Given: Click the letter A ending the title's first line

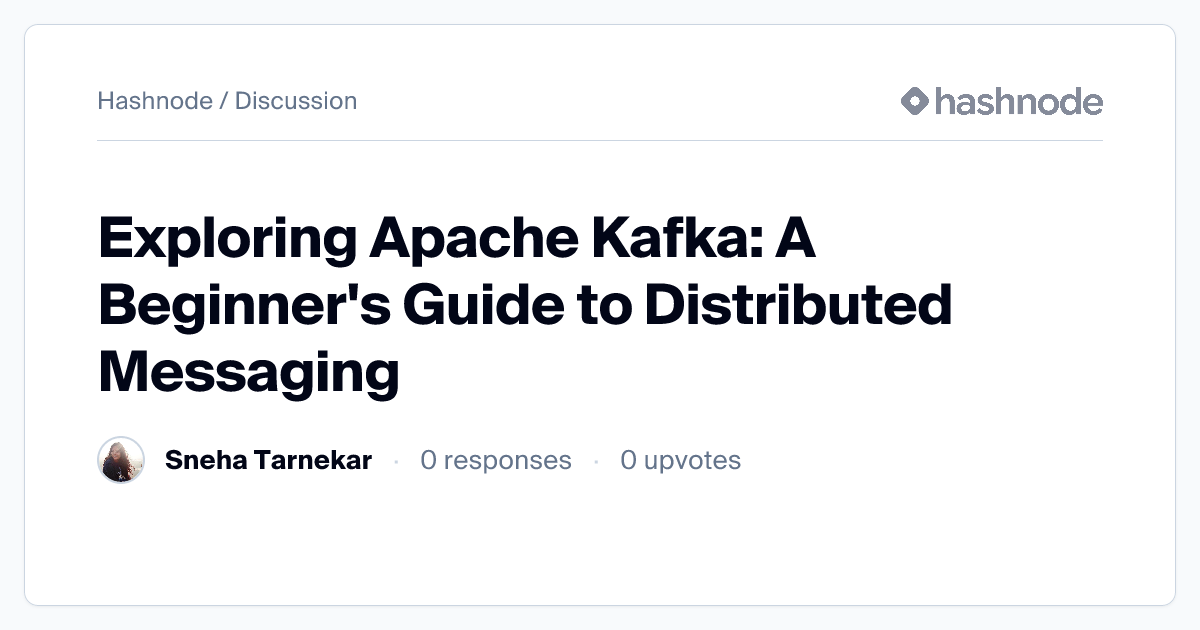Looking at the screenshot, I should 796,242.
